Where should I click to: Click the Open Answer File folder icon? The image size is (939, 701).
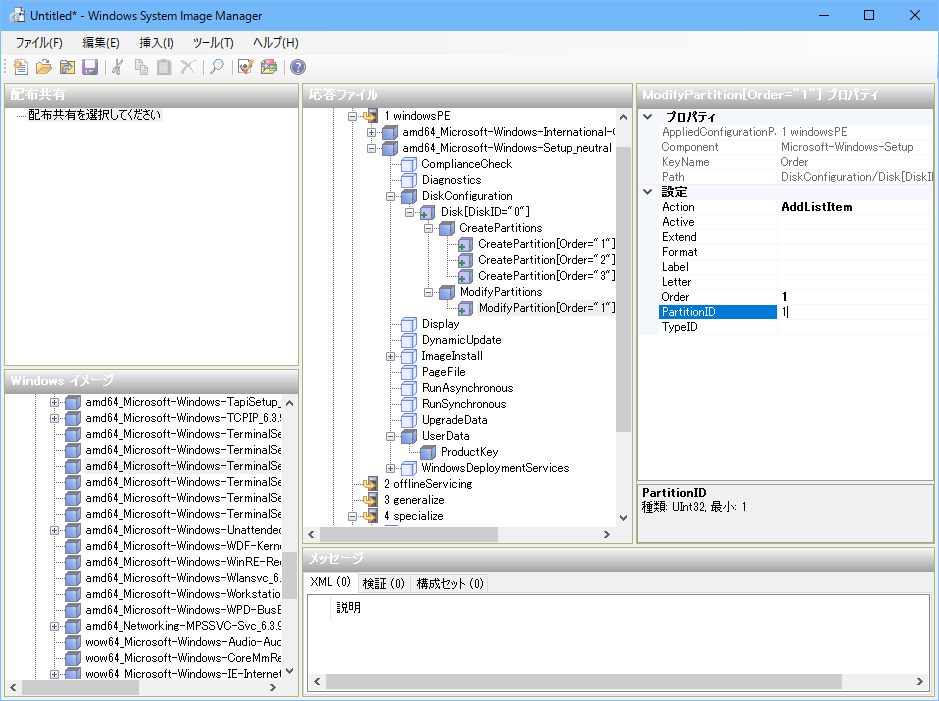44,67
